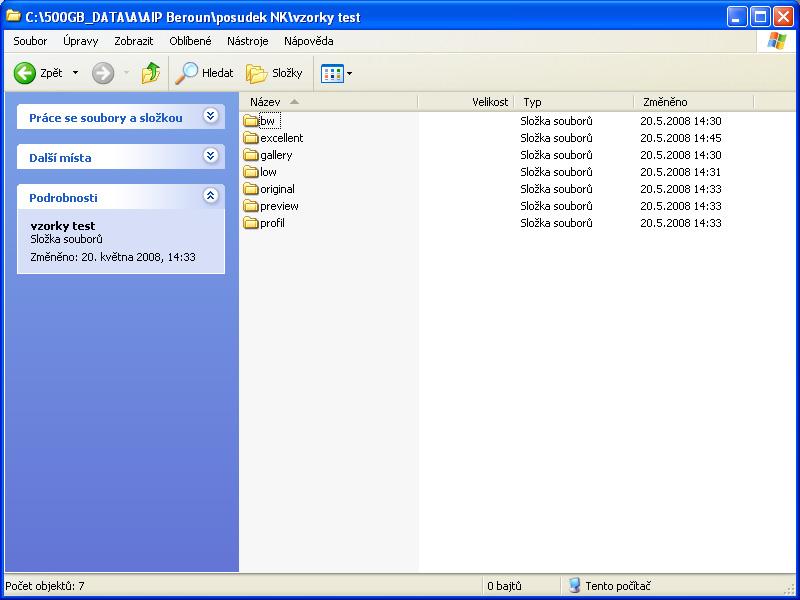
Task: Click the grey Forward arrow button
Action: click(x=103, y=73)
